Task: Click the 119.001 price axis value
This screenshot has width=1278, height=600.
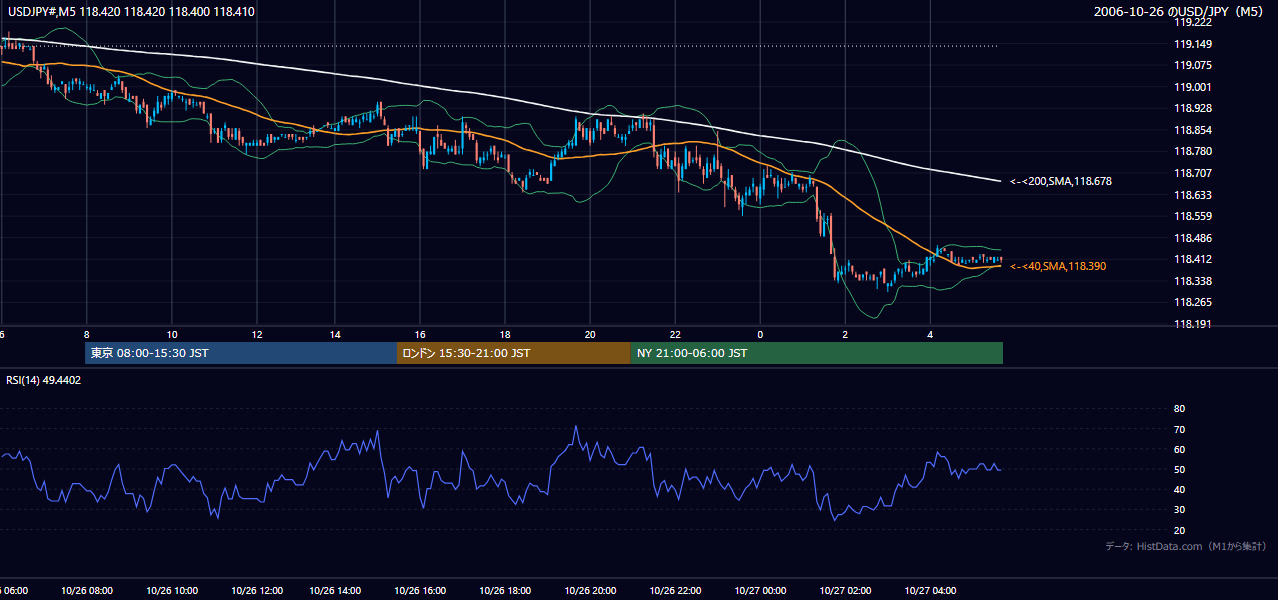Action: 1193,87
